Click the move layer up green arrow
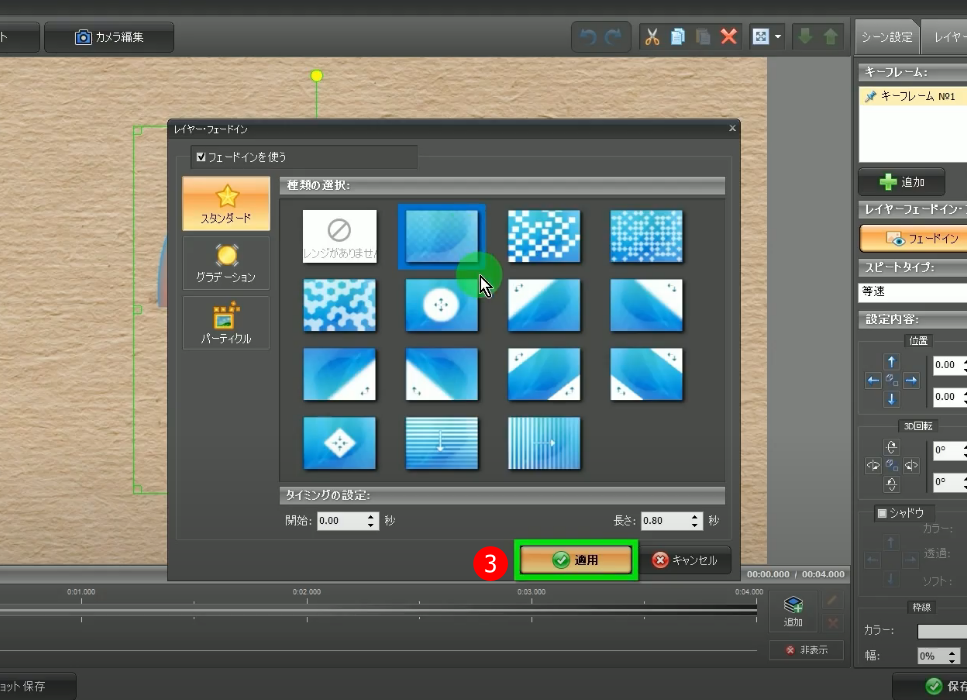967x700 pixels. click(830, 37)
